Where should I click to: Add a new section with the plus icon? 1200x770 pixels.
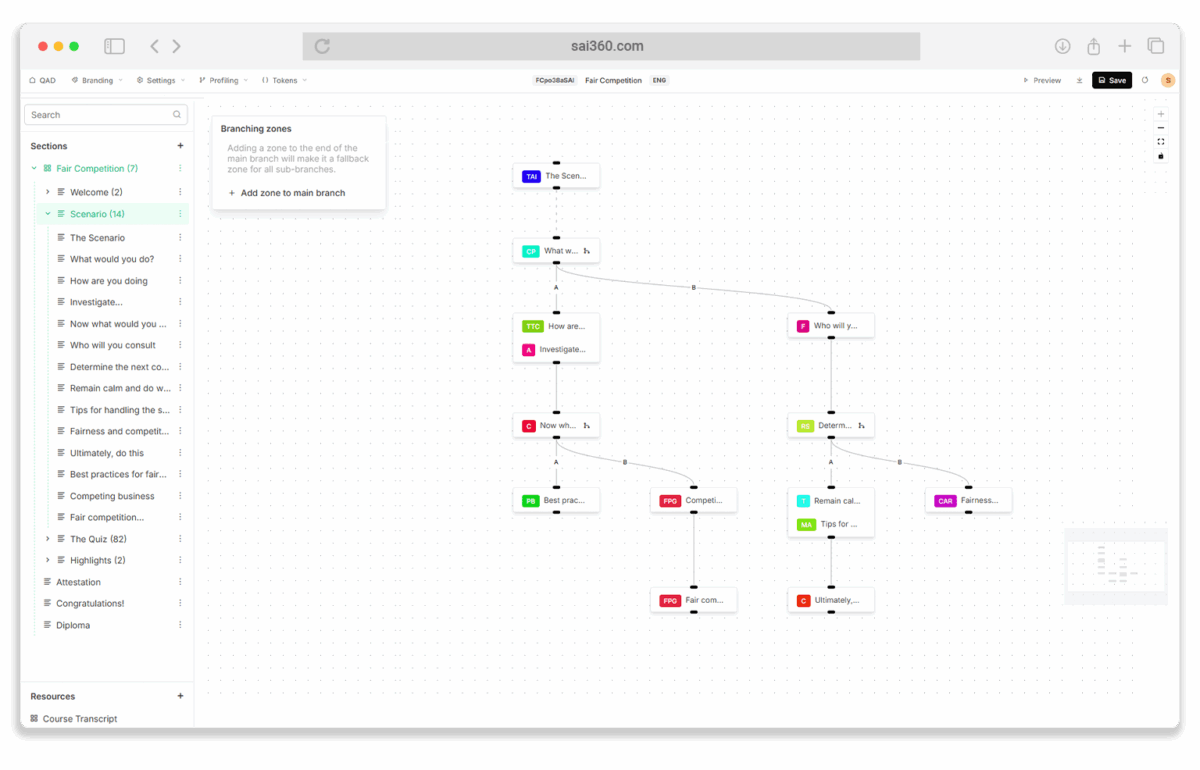point(180,146)
